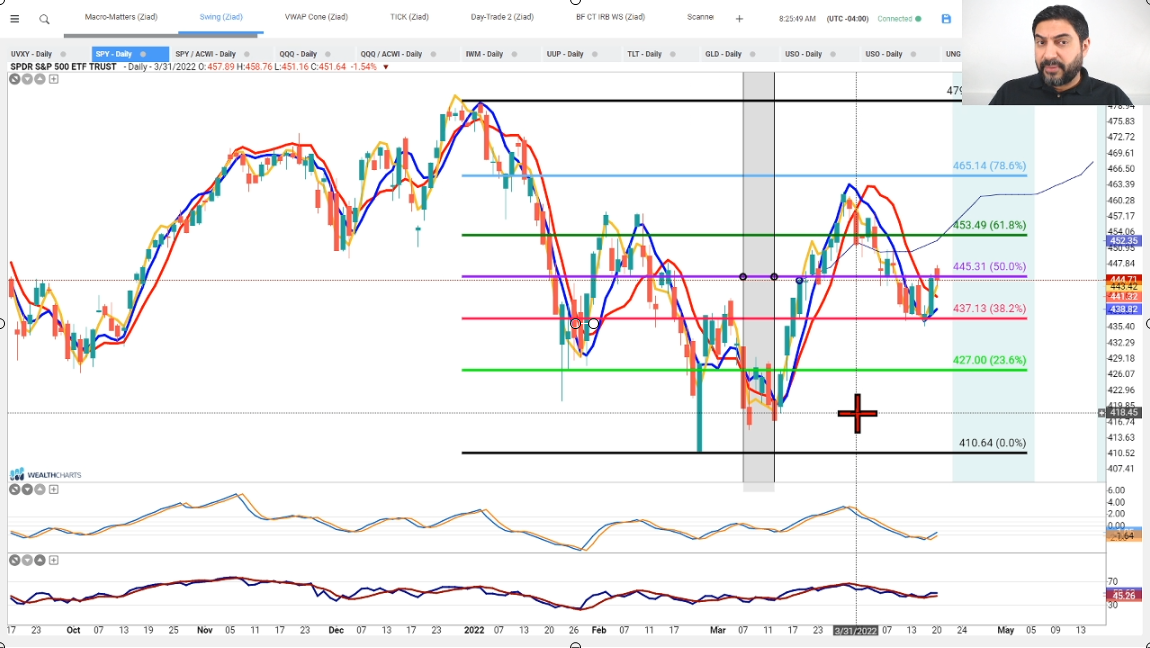
Task: Toggle the dot on SPY - Daily tab
Action: [x=143, y=54]
